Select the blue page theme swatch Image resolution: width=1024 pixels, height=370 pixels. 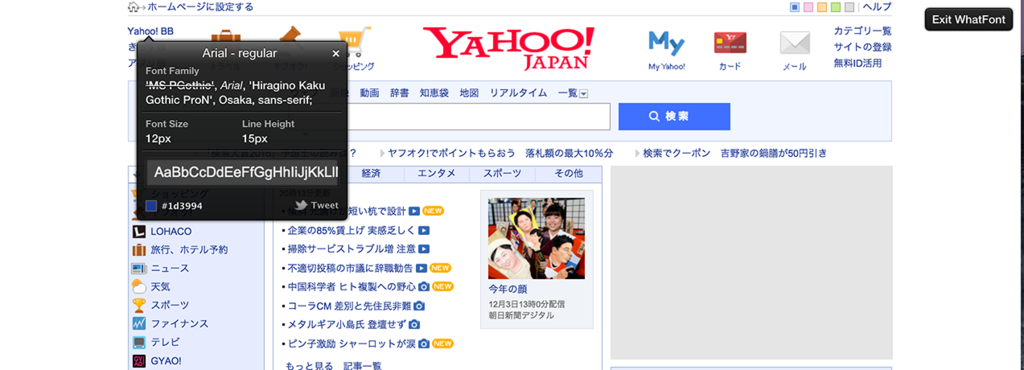(795, 7)
